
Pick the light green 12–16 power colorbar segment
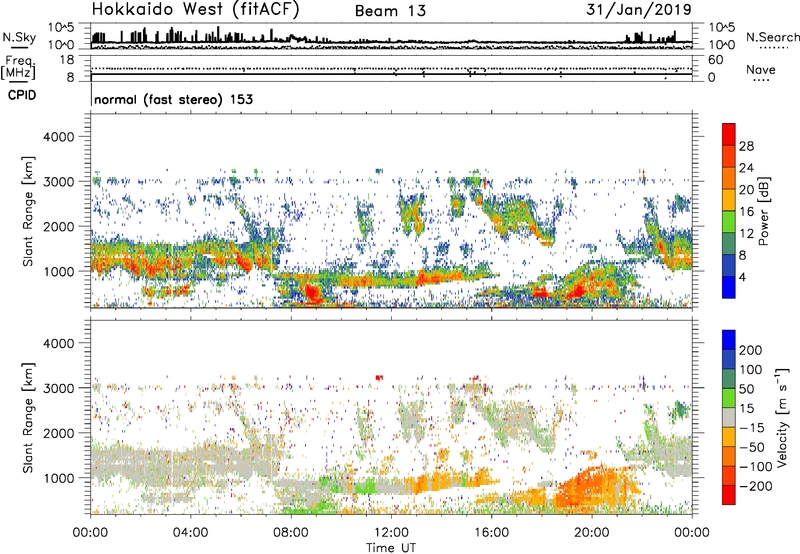(x=729, y=221)
